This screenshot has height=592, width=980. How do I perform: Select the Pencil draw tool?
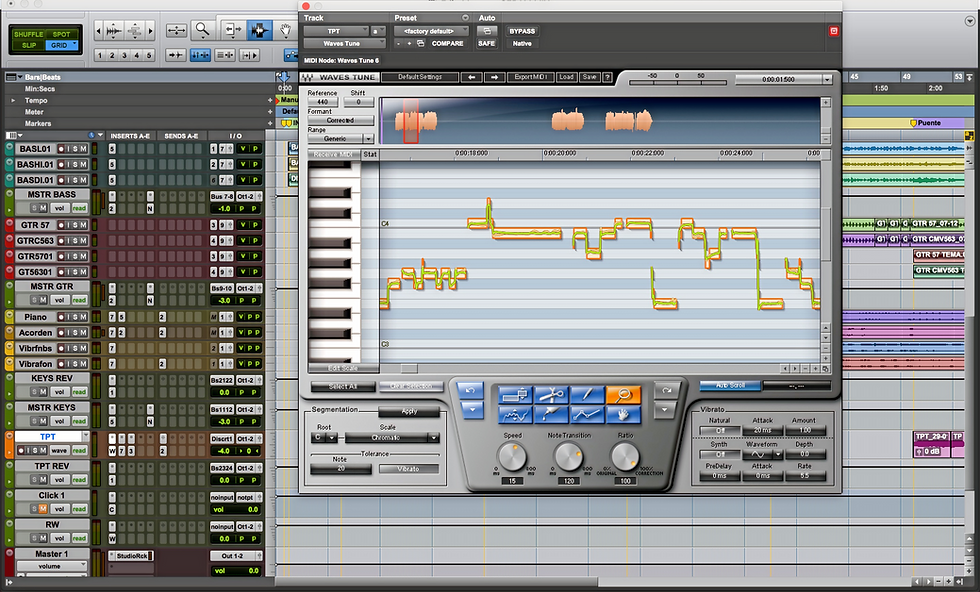coord(588,395)
